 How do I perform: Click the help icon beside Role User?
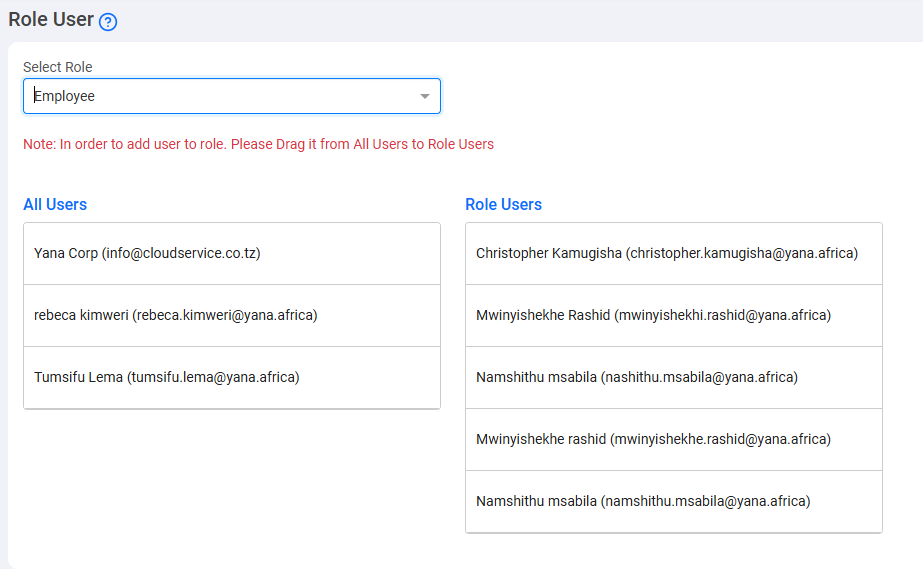pyautogui.click(x=108, y=22)
